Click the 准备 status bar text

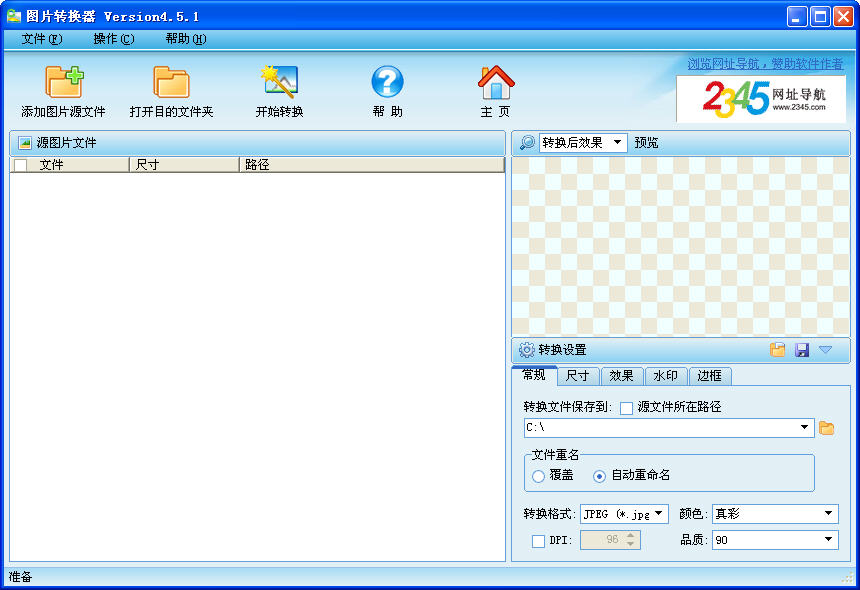pos(20,577)
